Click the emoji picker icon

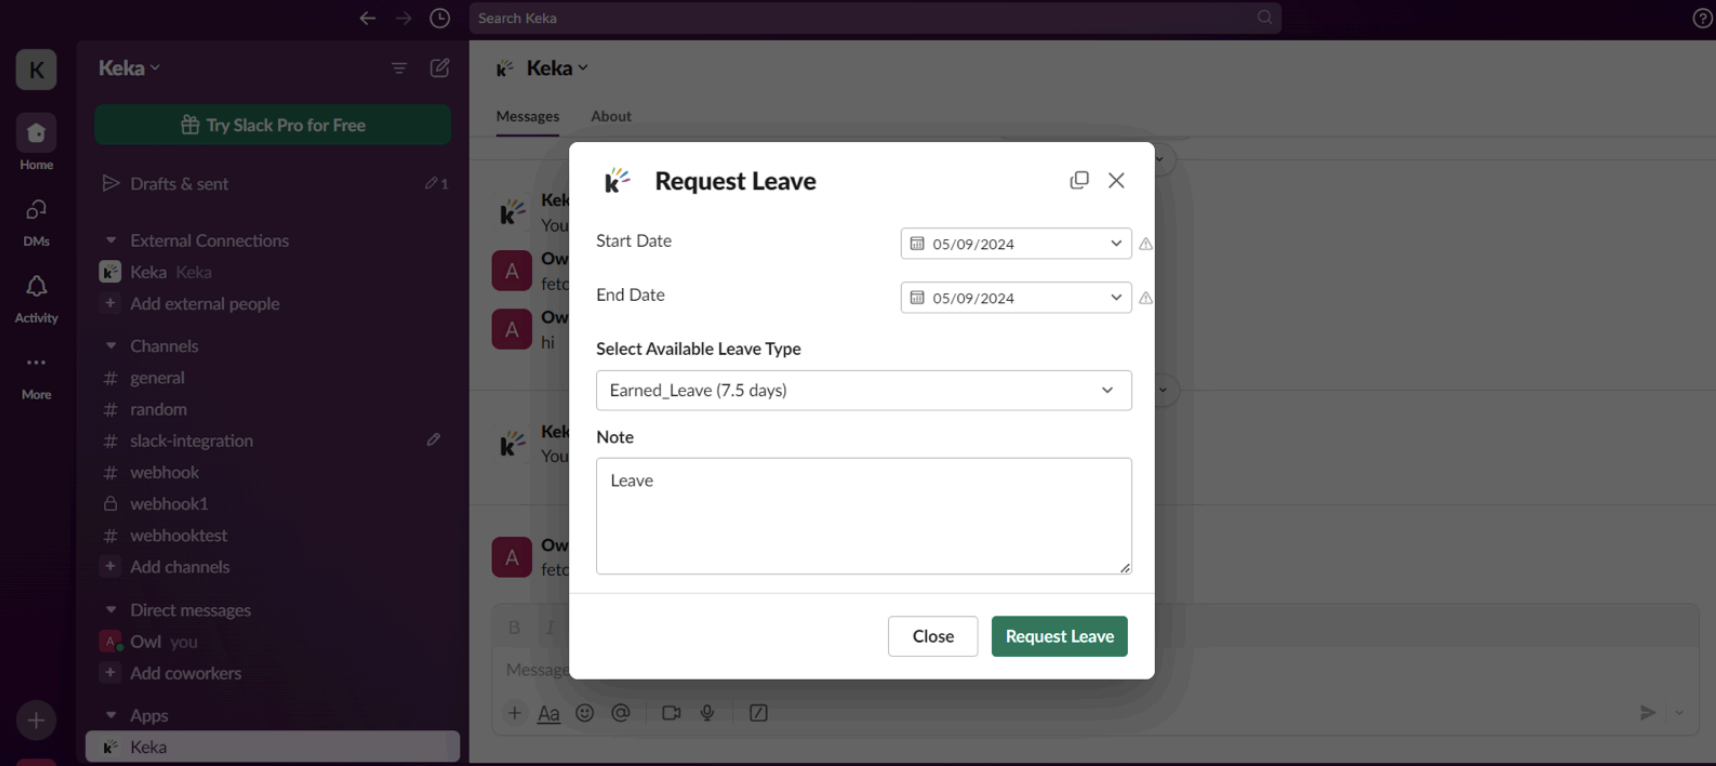click(x=585, y=713)
